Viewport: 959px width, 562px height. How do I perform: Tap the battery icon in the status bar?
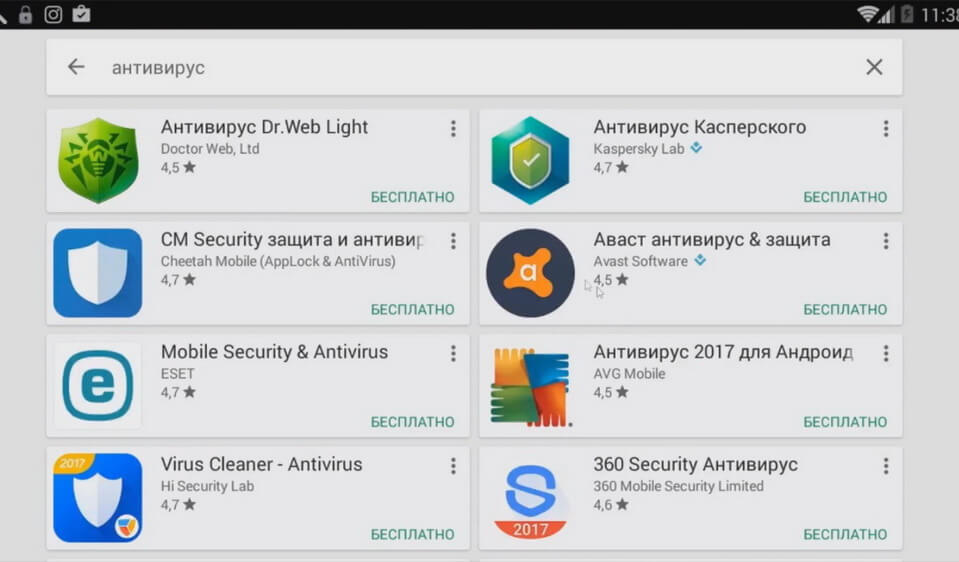(907, 13)
